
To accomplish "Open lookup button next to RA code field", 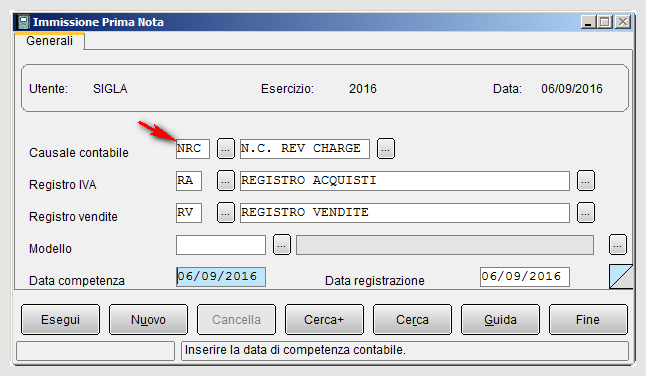I will tap(226, 180).
